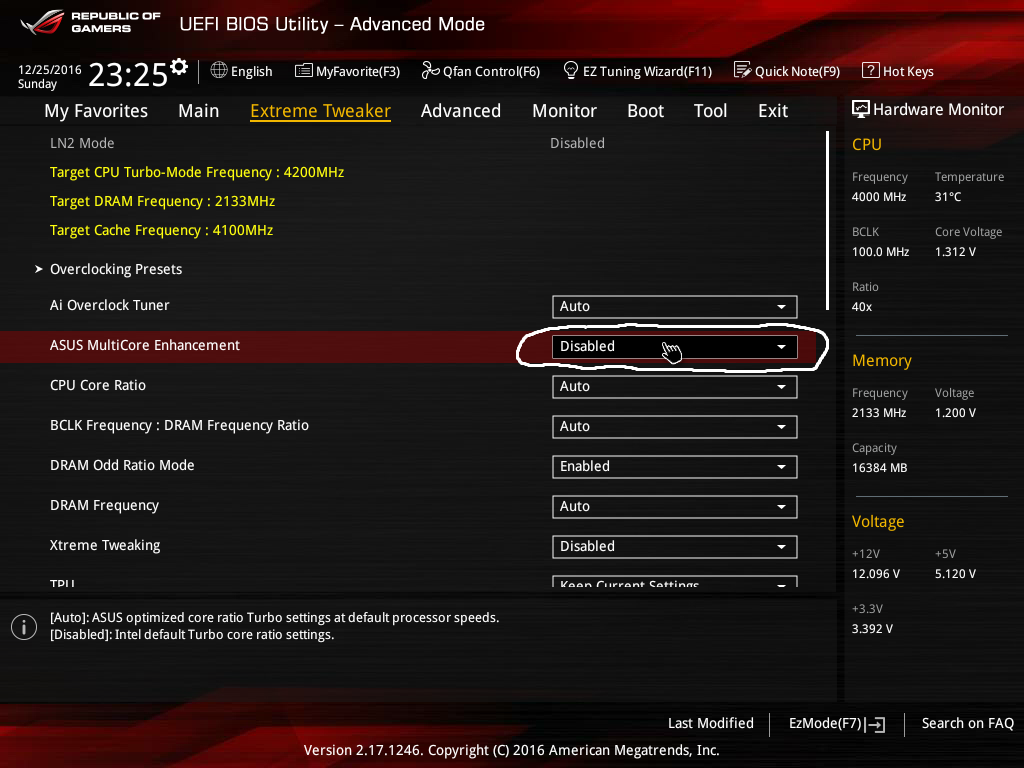Click the memory Capacity 16384 MB value
The height and width of the screenshot is (768, 1024).
[x=879, y=468]
